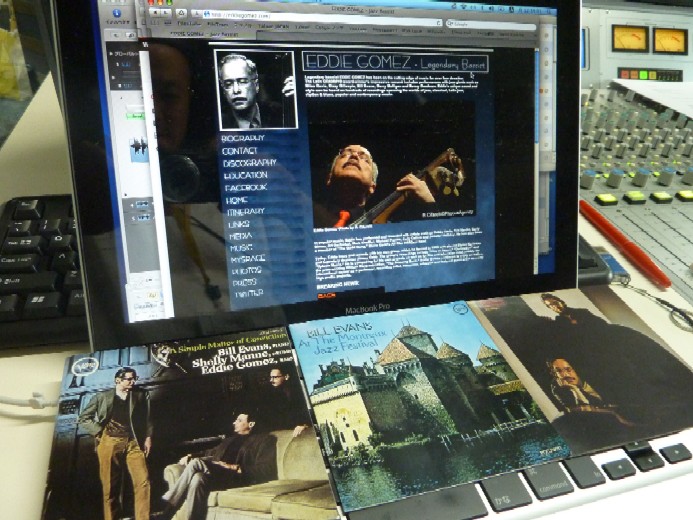Follow the FACEBOOK link in sidebar
Screen dimensions: 693x520
[246, 188]
